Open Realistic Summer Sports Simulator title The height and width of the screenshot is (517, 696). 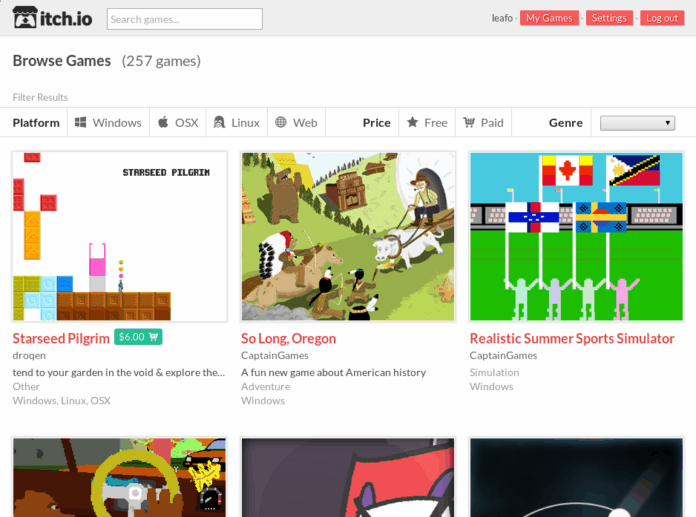point(572,339)
